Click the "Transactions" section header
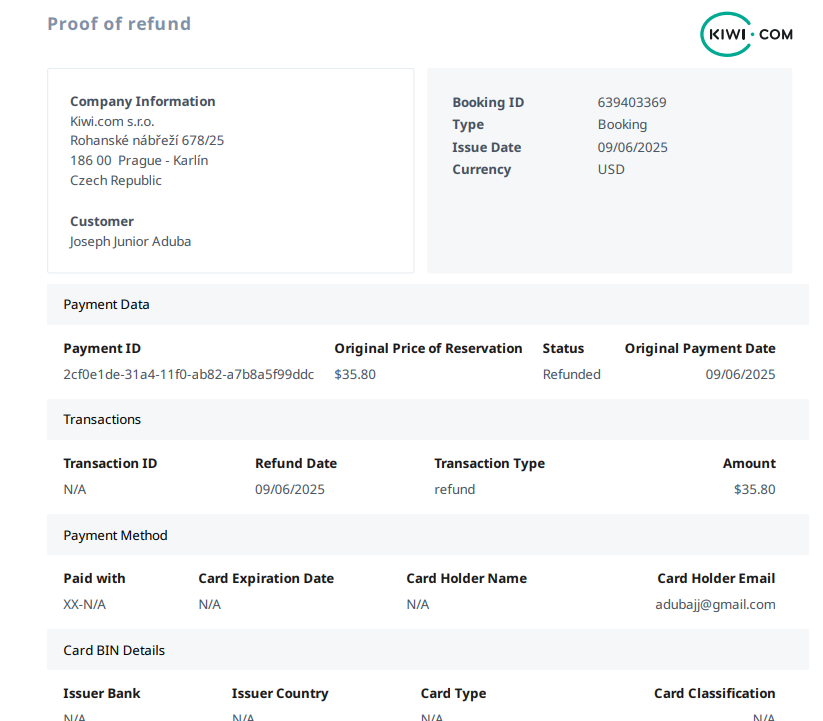The image size is (823, 721). [428, 420]
